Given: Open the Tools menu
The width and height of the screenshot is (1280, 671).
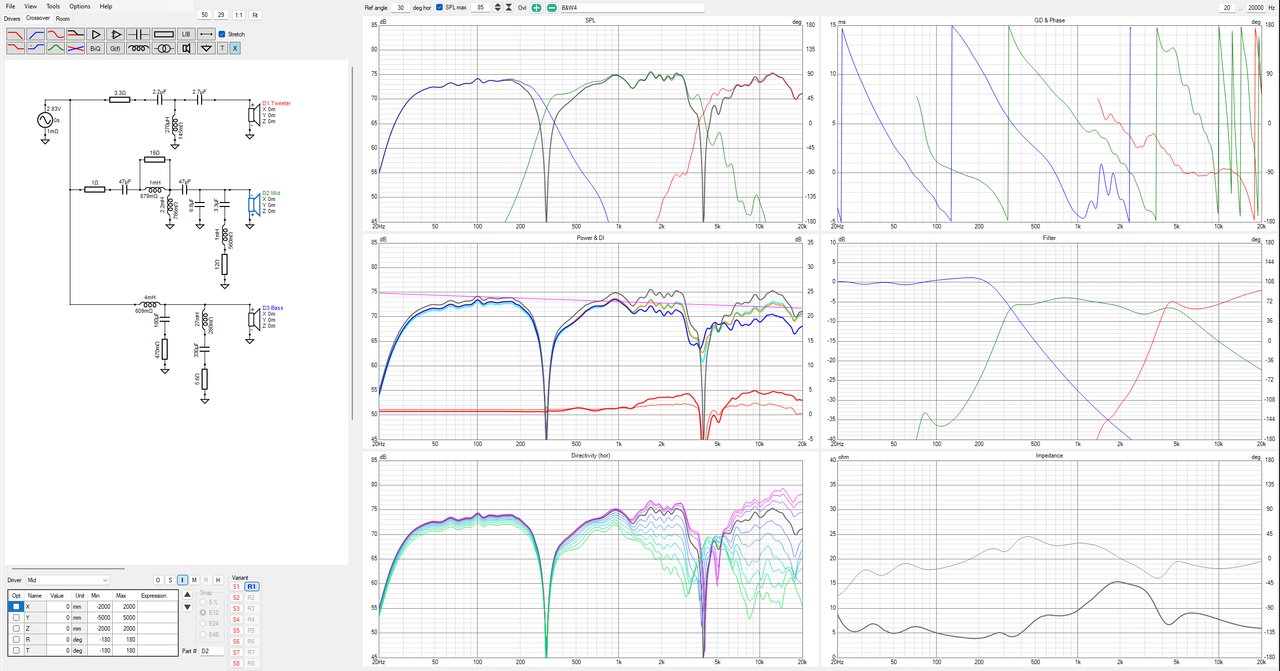Looking at the screenshot, I should (x=53, y=6).
